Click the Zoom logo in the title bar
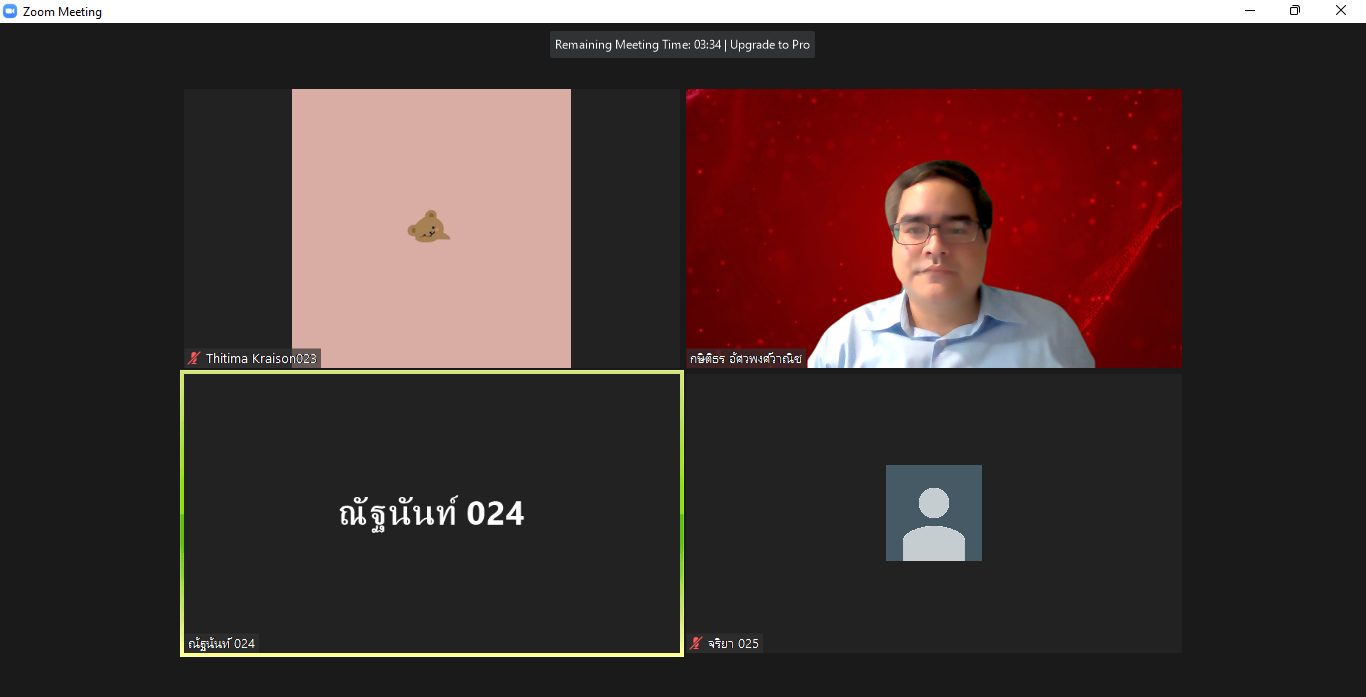The height and width of the screenshot is (697, 1366). pos(11,12)
